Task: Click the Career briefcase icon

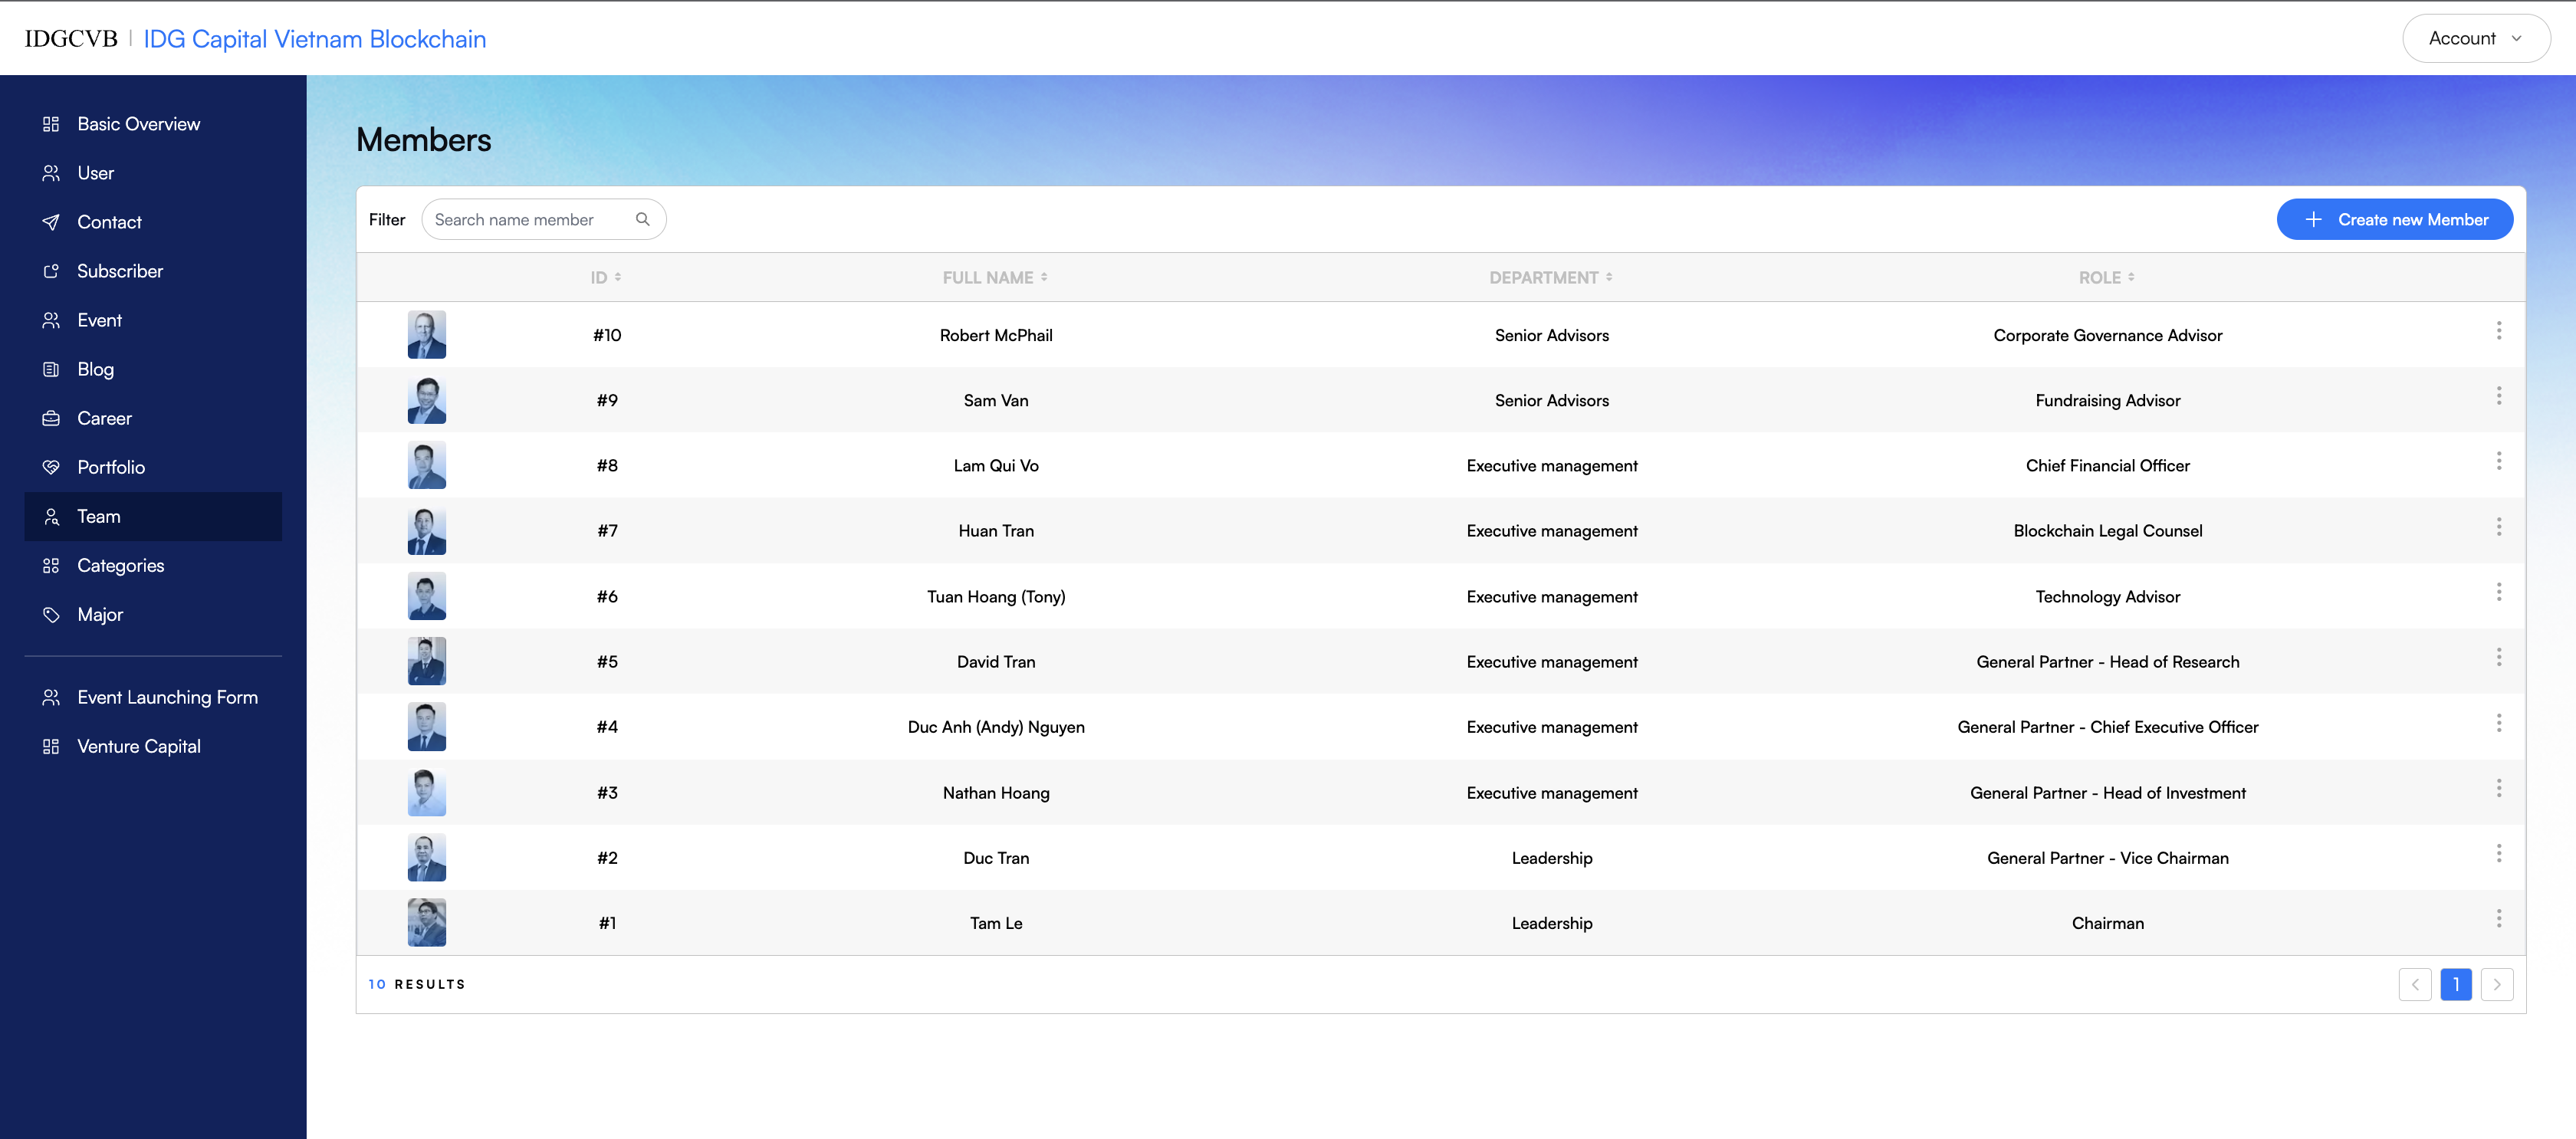Action: 51,417
